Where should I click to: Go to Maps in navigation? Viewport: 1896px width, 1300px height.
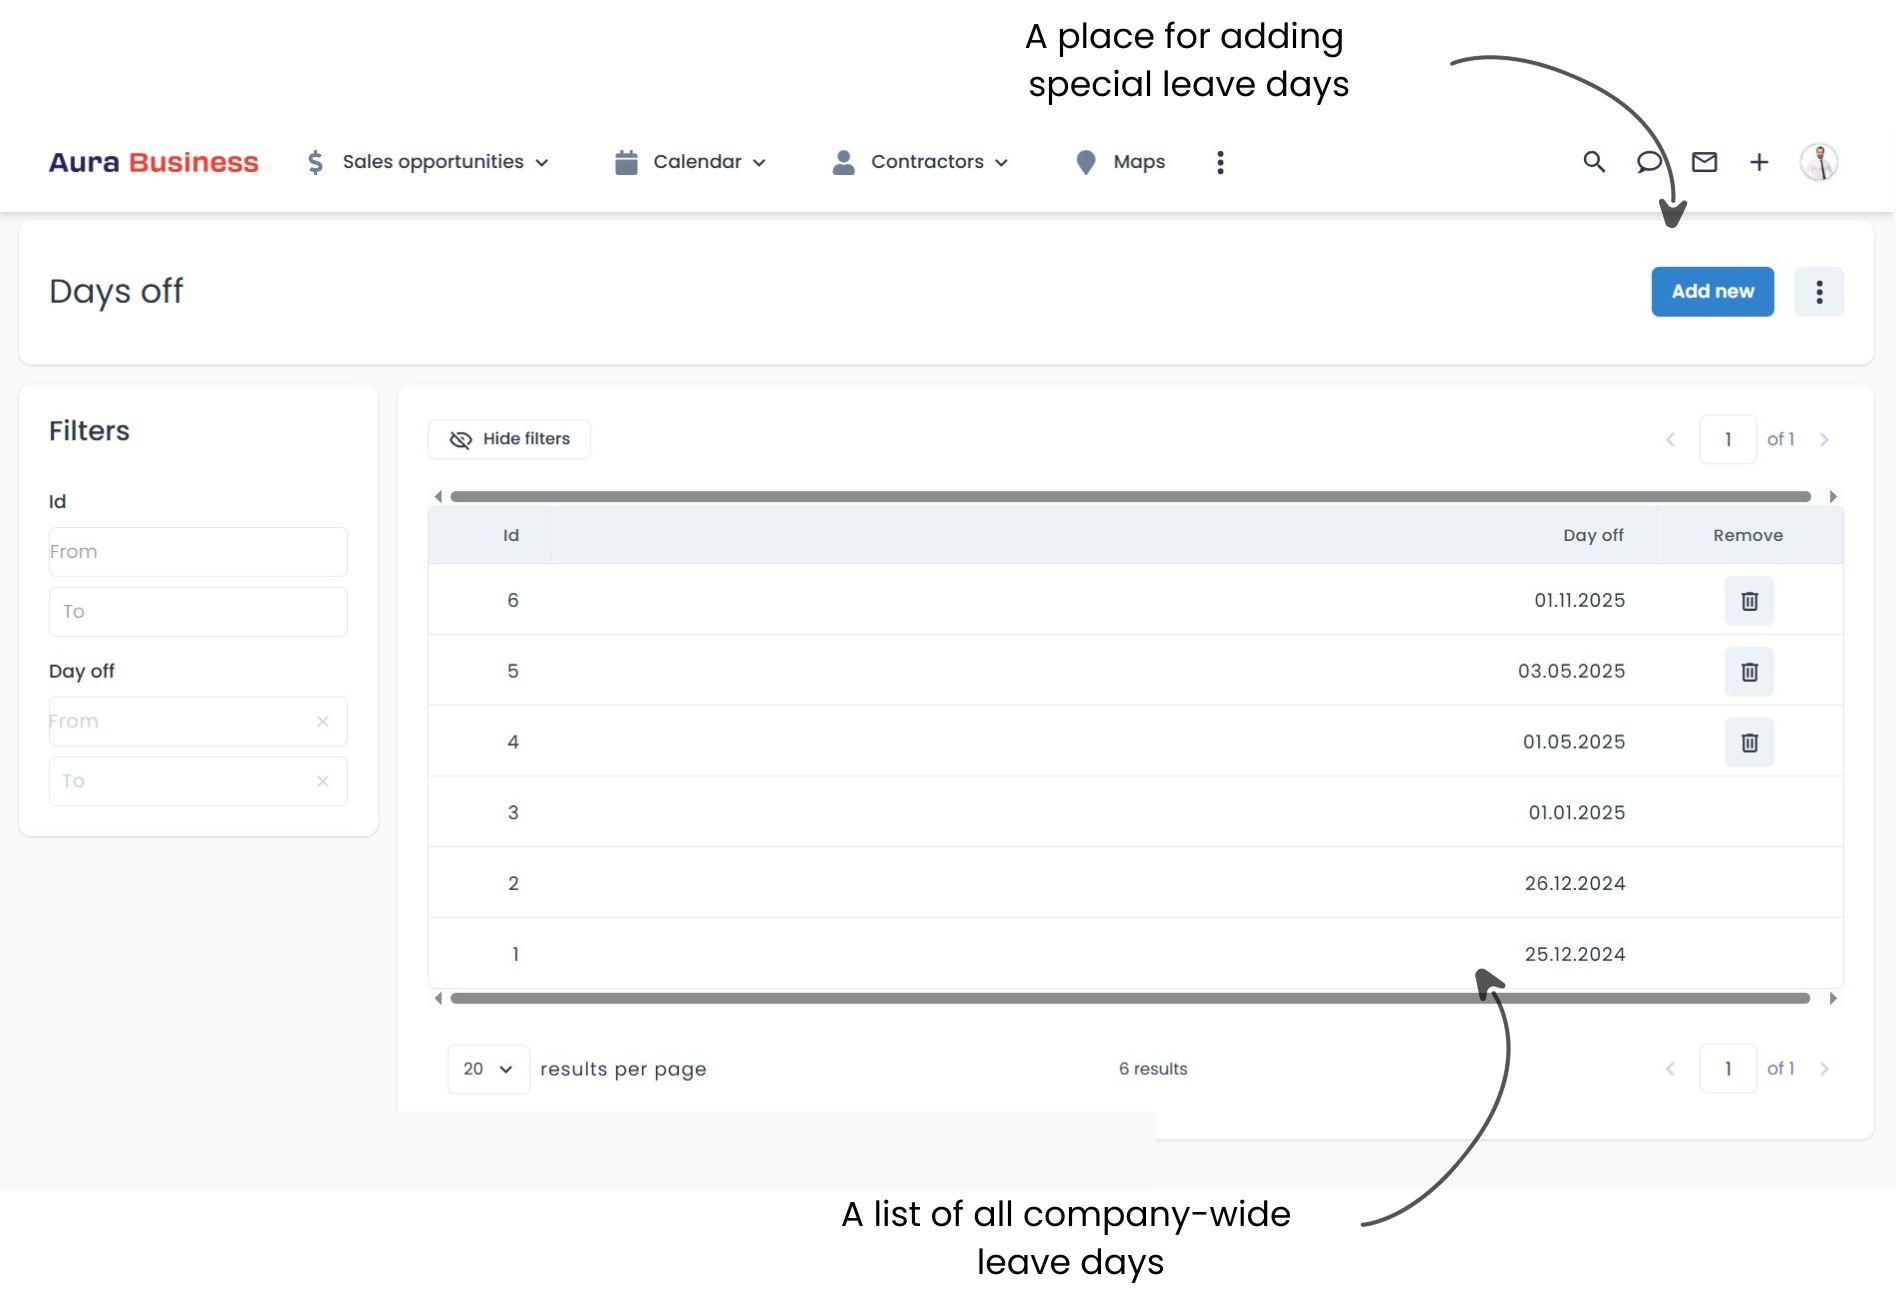point(1120,162)
